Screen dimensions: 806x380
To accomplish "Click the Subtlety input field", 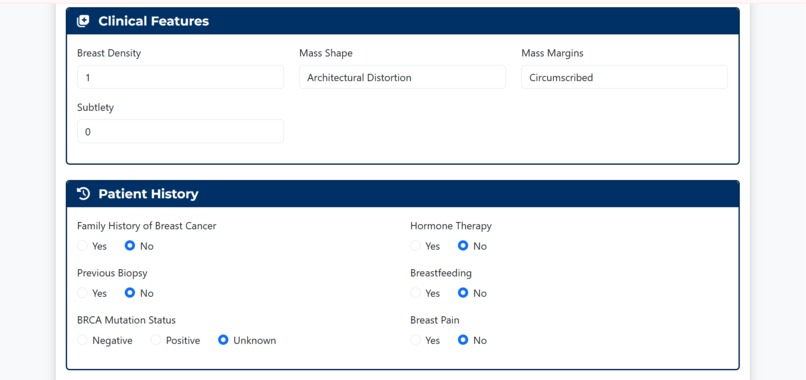I will (180, 132).
